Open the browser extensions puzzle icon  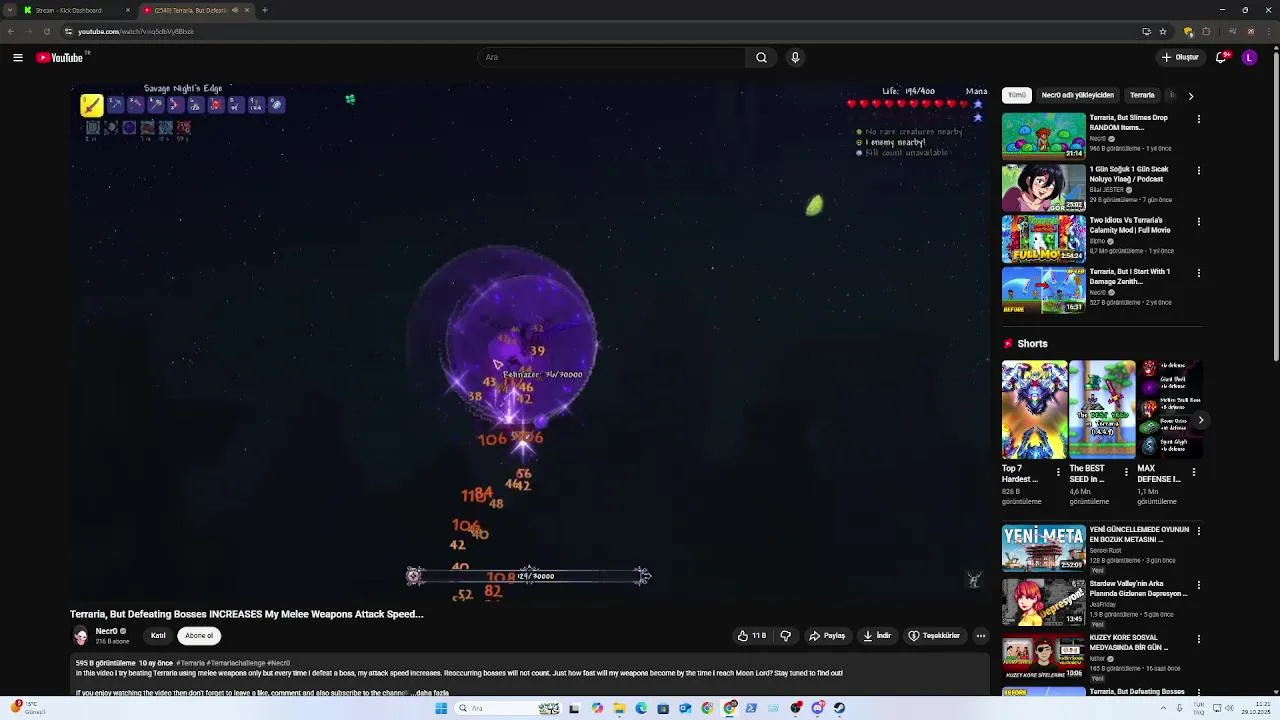coord(1207,31)
